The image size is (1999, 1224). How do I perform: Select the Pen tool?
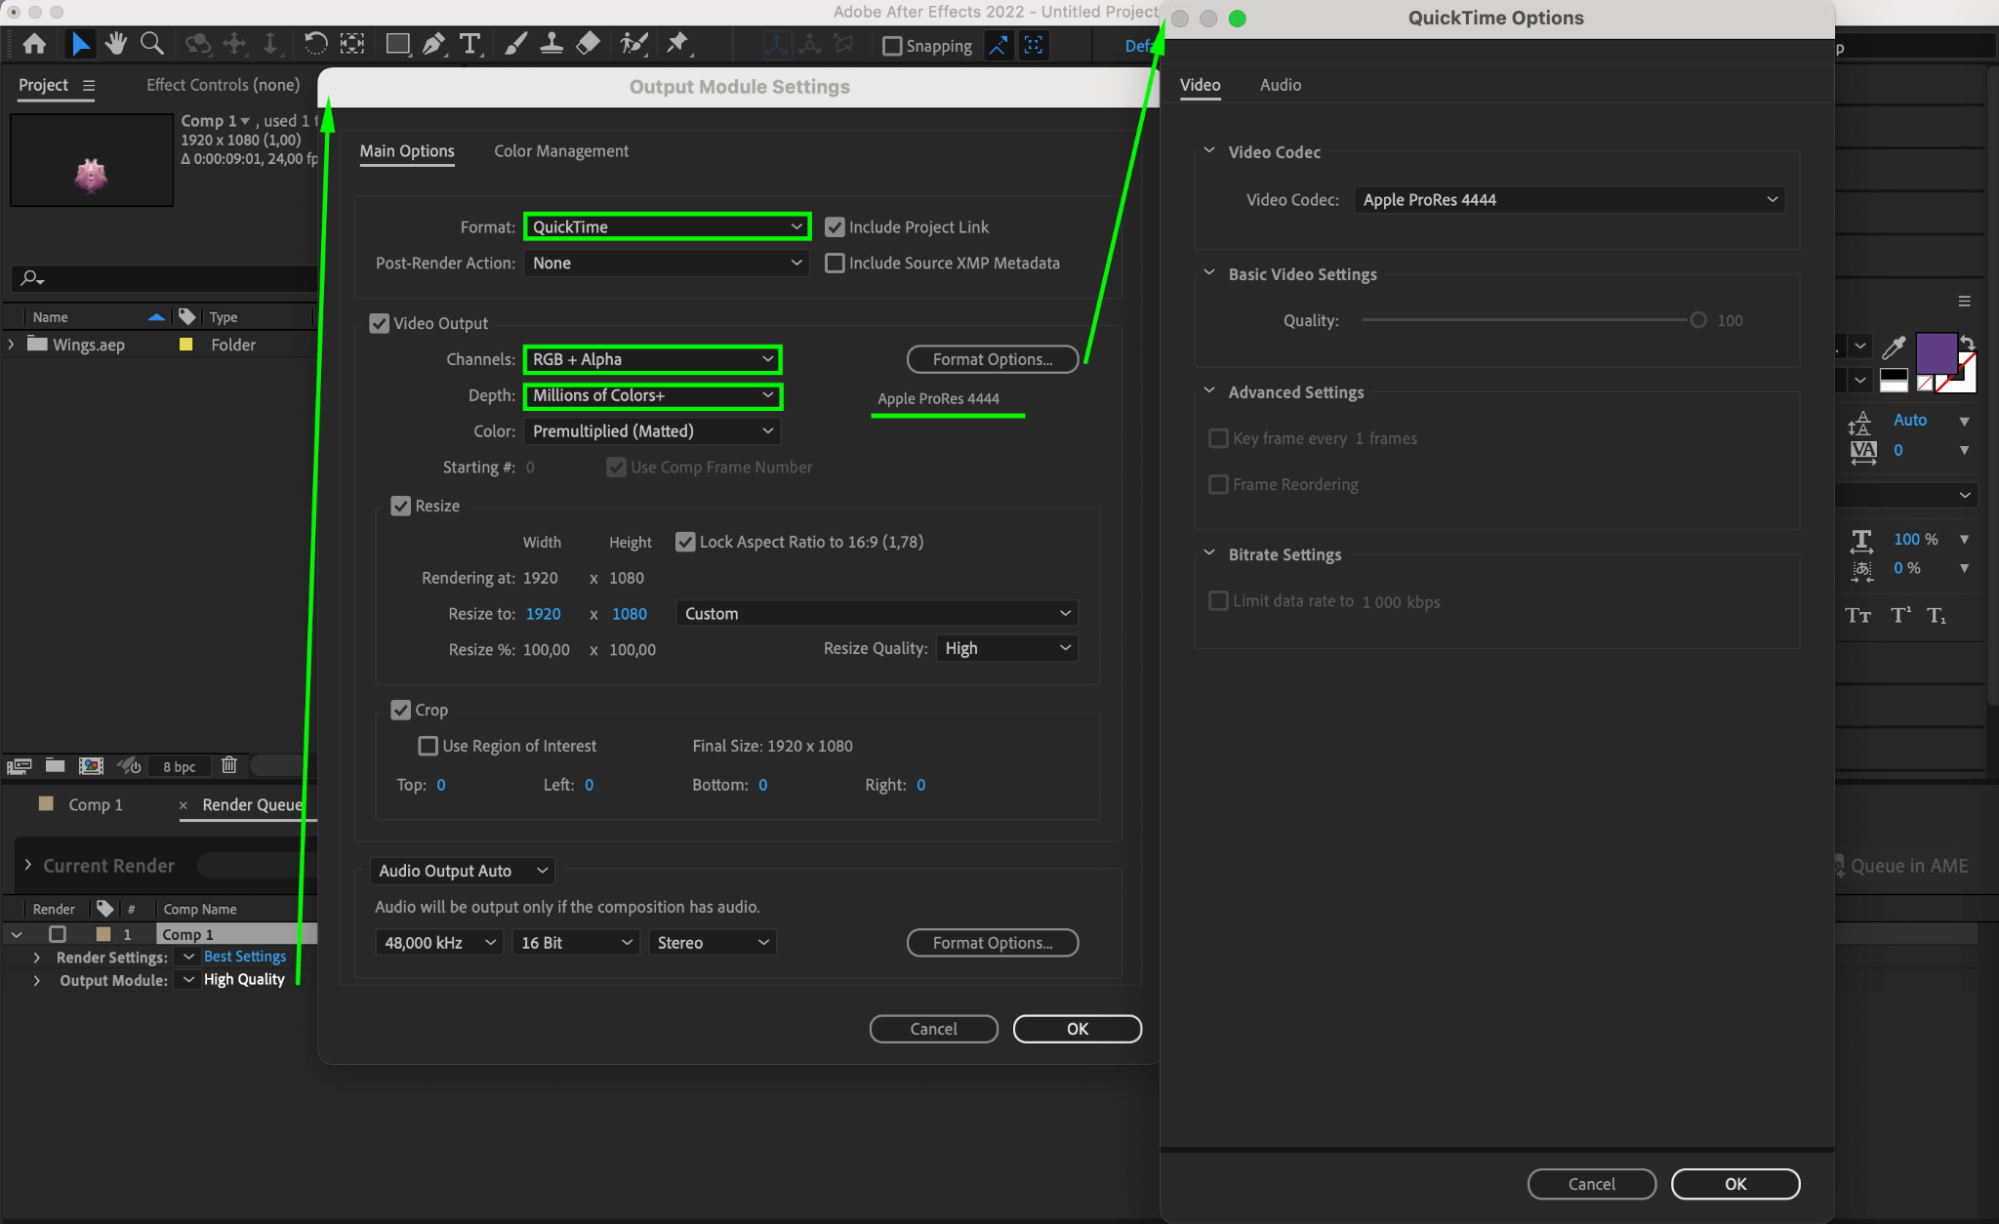pos(433,43)
